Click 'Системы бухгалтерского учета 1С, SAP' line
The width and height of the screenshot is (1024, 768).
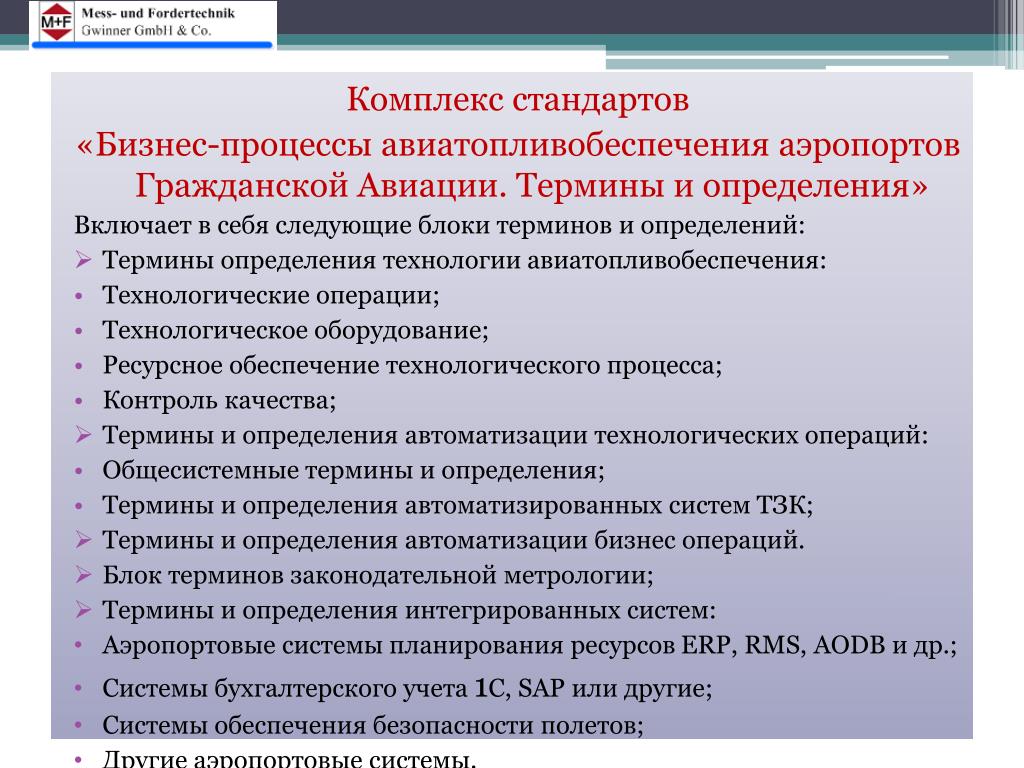pyautogui.click(x=407, y=688)
